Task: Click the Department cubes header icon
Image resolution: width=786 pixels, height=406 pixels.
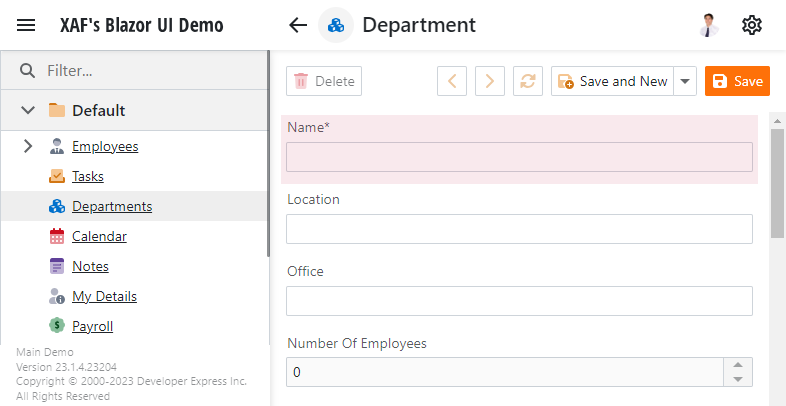Action: [x=336, y=25]
